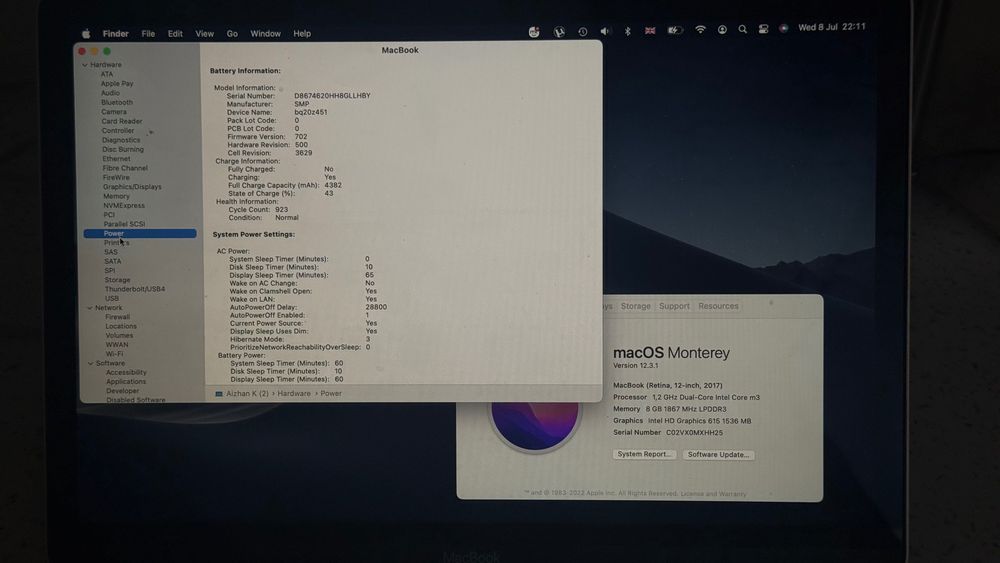This screenshot has height=563, width=1000.
Task: Select Apple Pay in the sidebar
Action: 117,84
